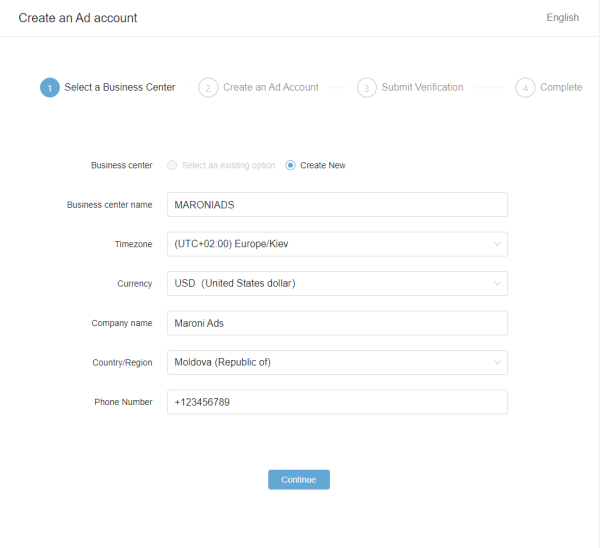Select the 'Create New' radio button
Viewport: 600px width, 548px height.
click(291, 165)
